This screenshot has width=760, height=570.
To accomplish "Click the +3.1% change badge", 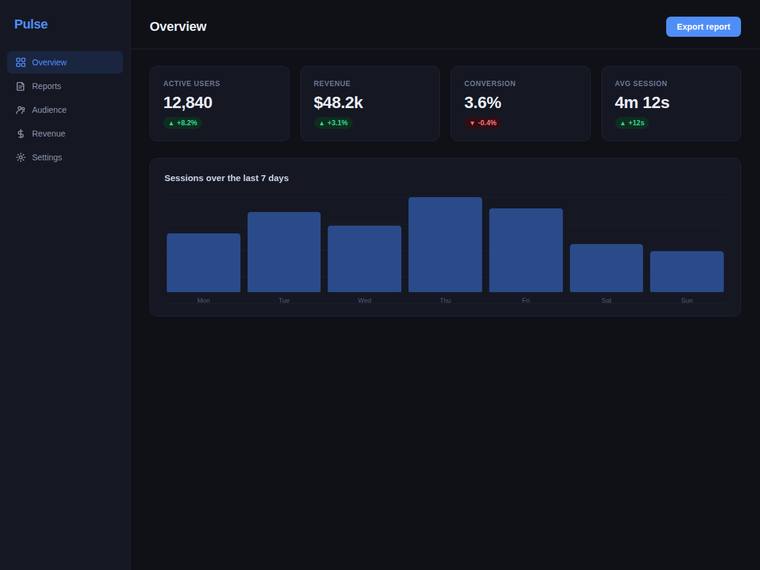I will tap(333, 123).
